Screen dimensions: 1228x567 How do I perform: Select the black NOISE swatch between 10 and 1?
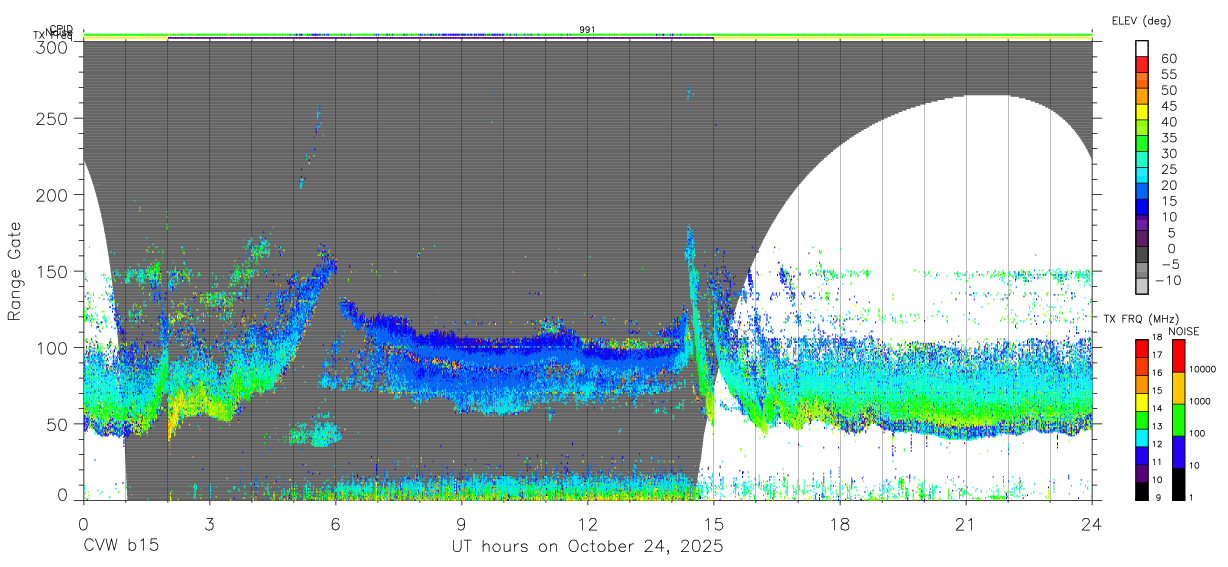[1177, 484]
